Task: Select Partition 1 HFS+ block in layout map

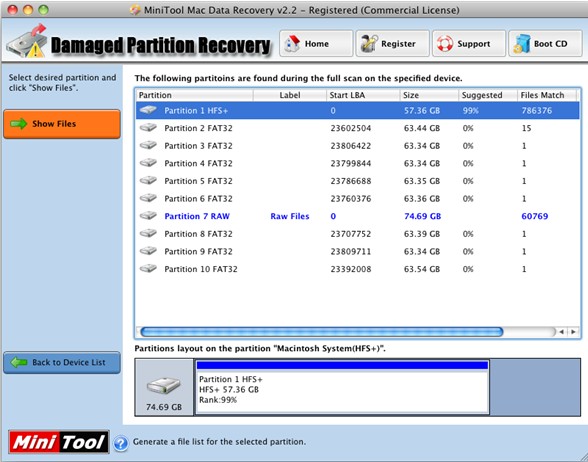Action: coord(342,387)
